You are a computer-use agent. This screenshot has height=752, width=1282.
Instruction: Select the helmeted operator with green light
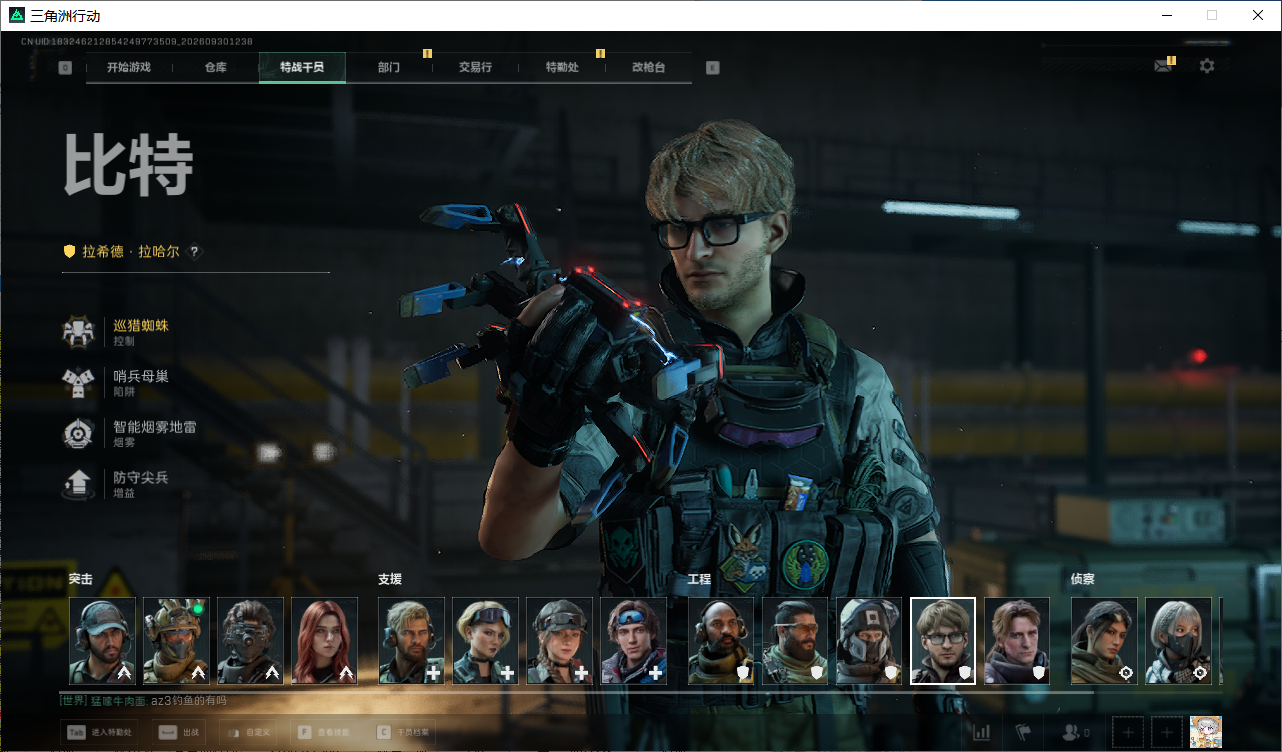pos(176,641)
